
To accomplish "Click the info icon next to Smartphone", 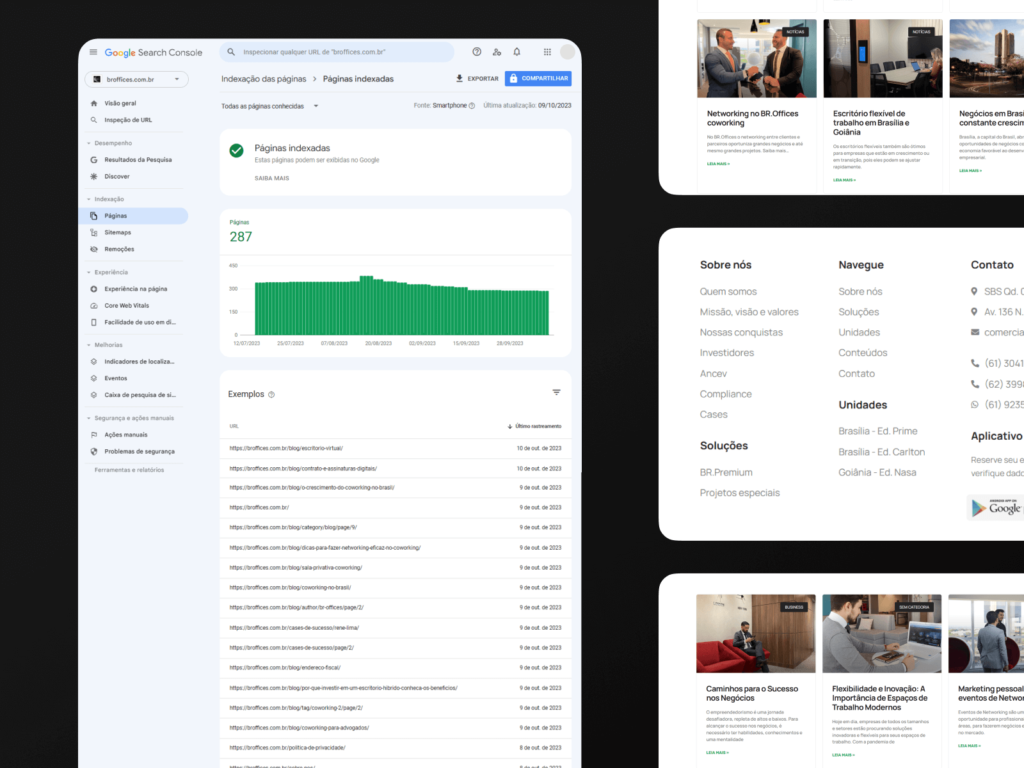I will [472, 106].
